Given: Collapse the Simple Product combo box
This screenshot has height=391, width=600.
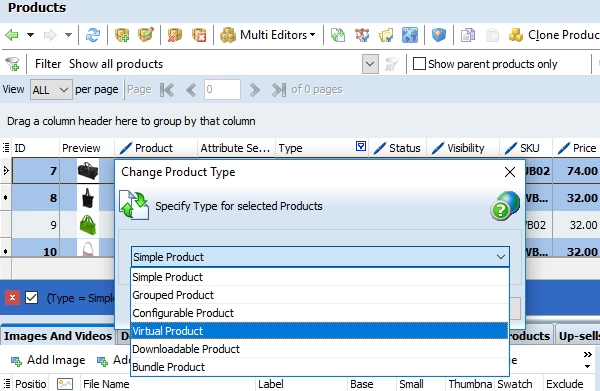Looking at the screenshot, I should pos(501,257).
